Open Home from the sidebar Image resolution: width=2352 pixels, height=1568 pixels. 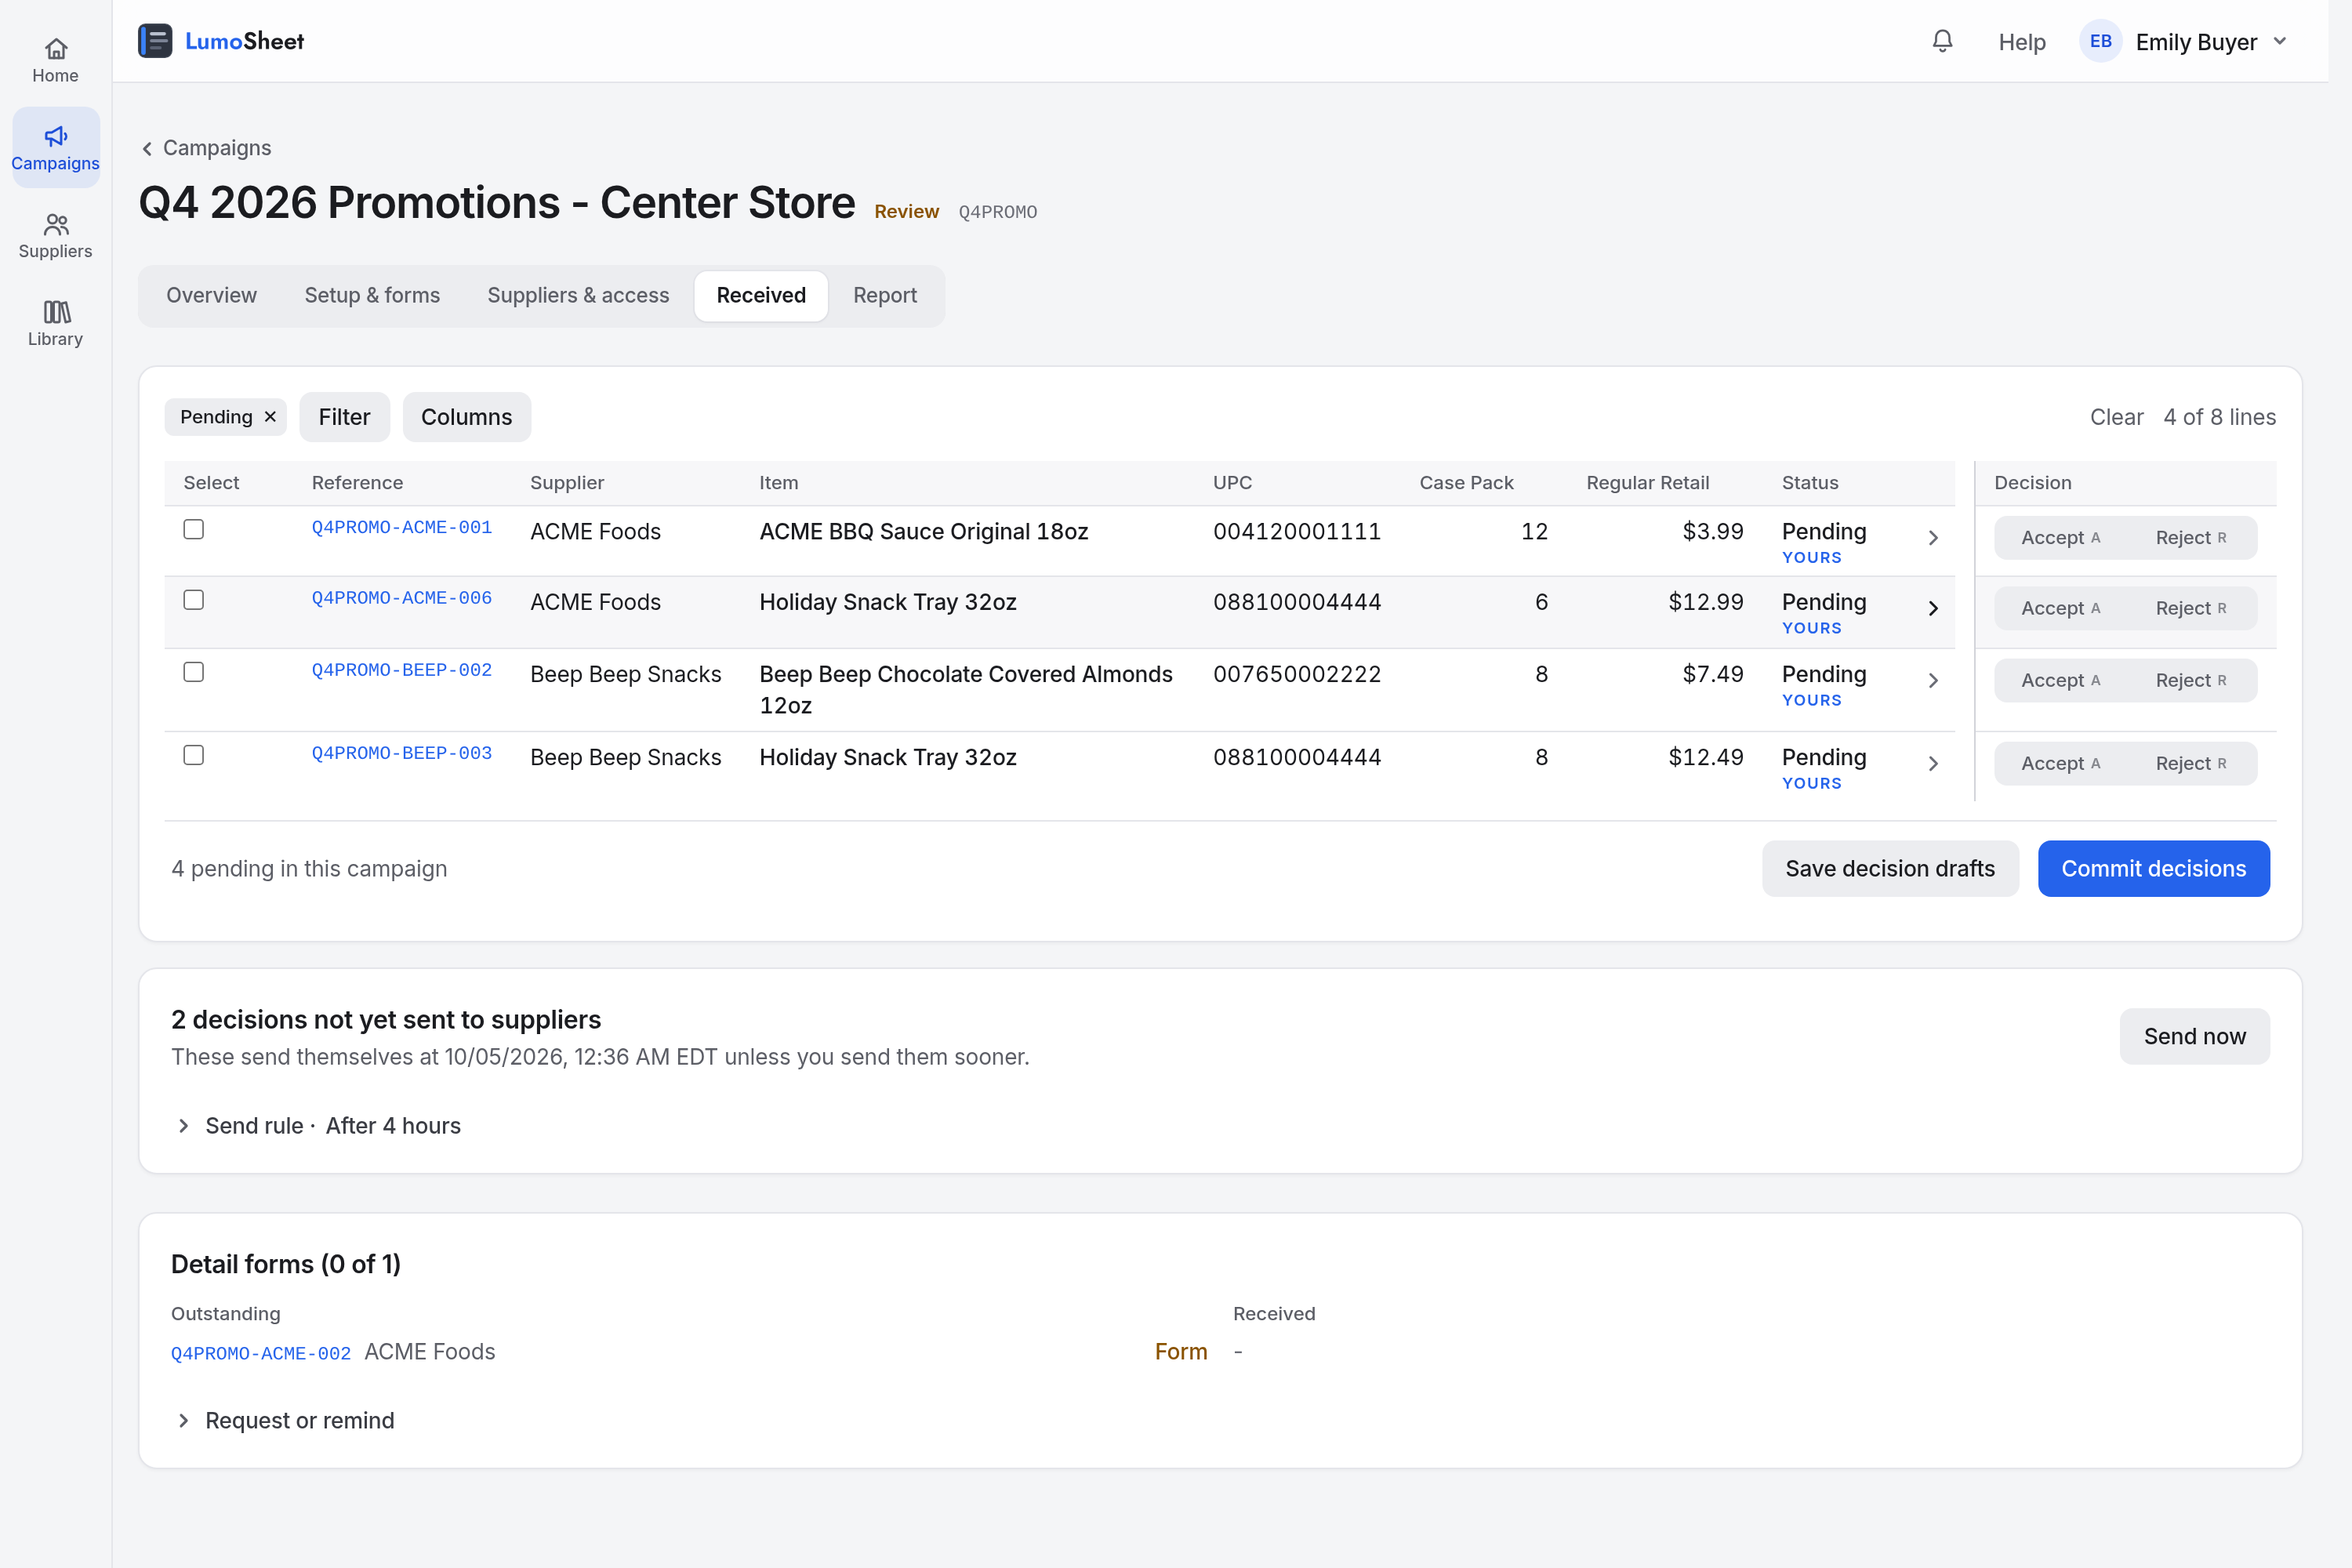tap(55, 60)
